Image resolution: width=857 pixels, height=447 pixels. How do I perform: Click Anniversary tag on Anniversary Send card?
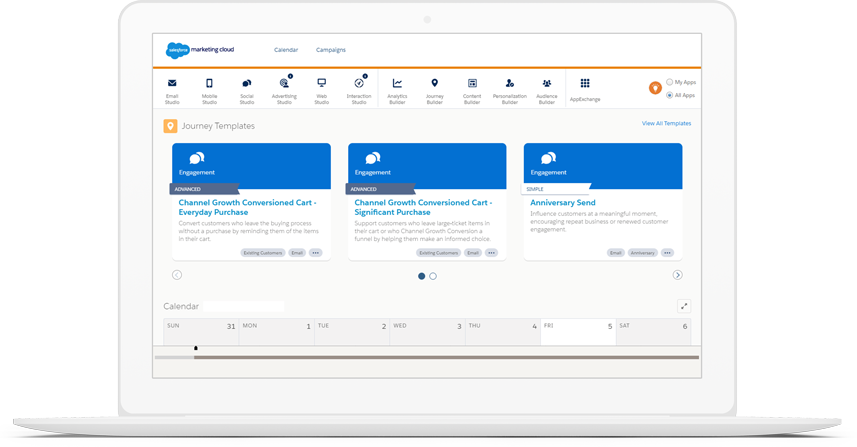(642, 253)
